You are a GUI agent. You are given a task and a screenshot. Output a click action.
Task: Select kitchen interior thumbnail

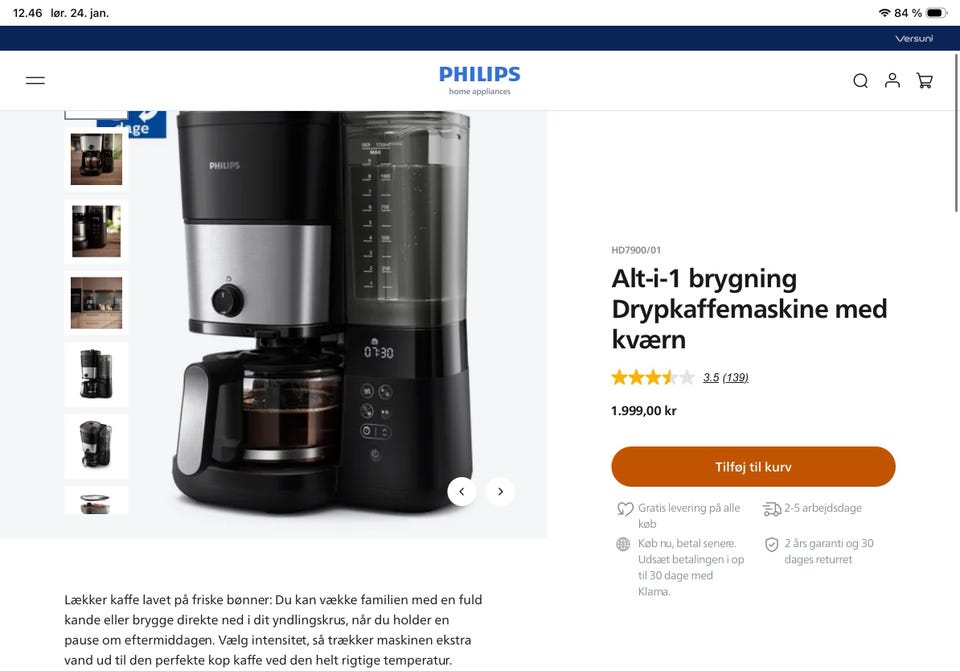96,302
